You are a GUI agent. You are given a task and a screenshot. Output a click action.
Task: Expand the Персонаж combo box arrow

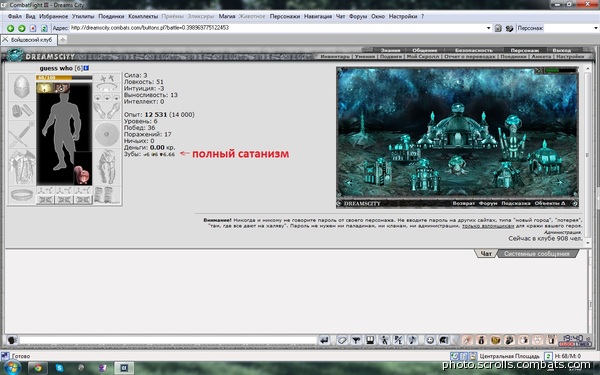596,28
